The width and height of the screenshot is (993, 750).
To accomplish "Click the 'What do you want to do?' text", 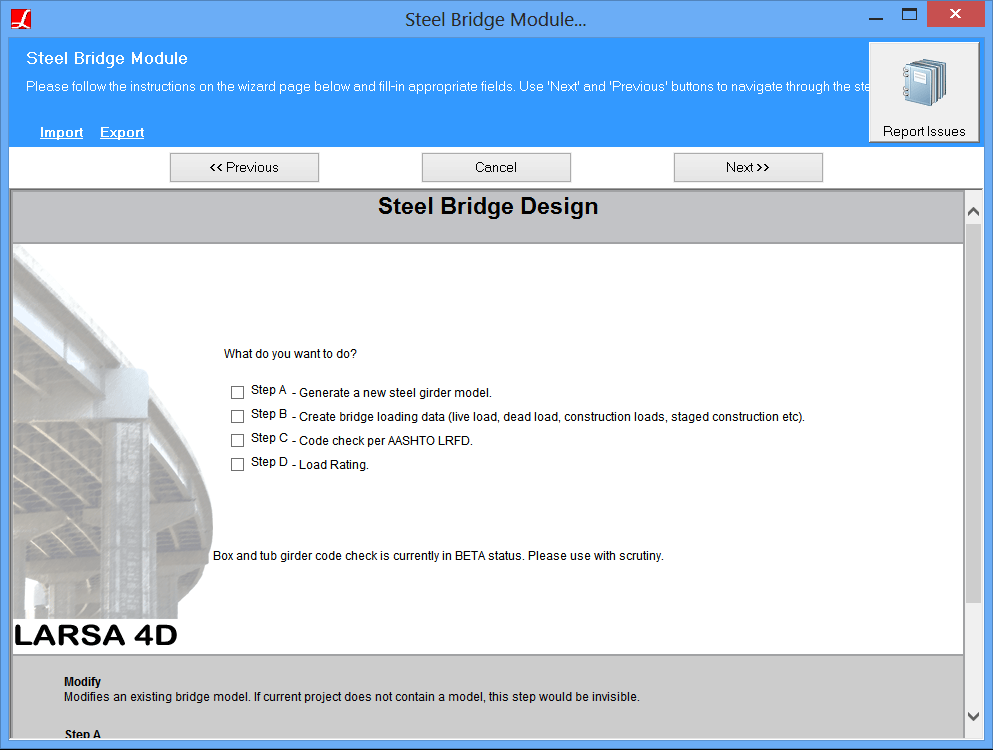I will 290,353.
